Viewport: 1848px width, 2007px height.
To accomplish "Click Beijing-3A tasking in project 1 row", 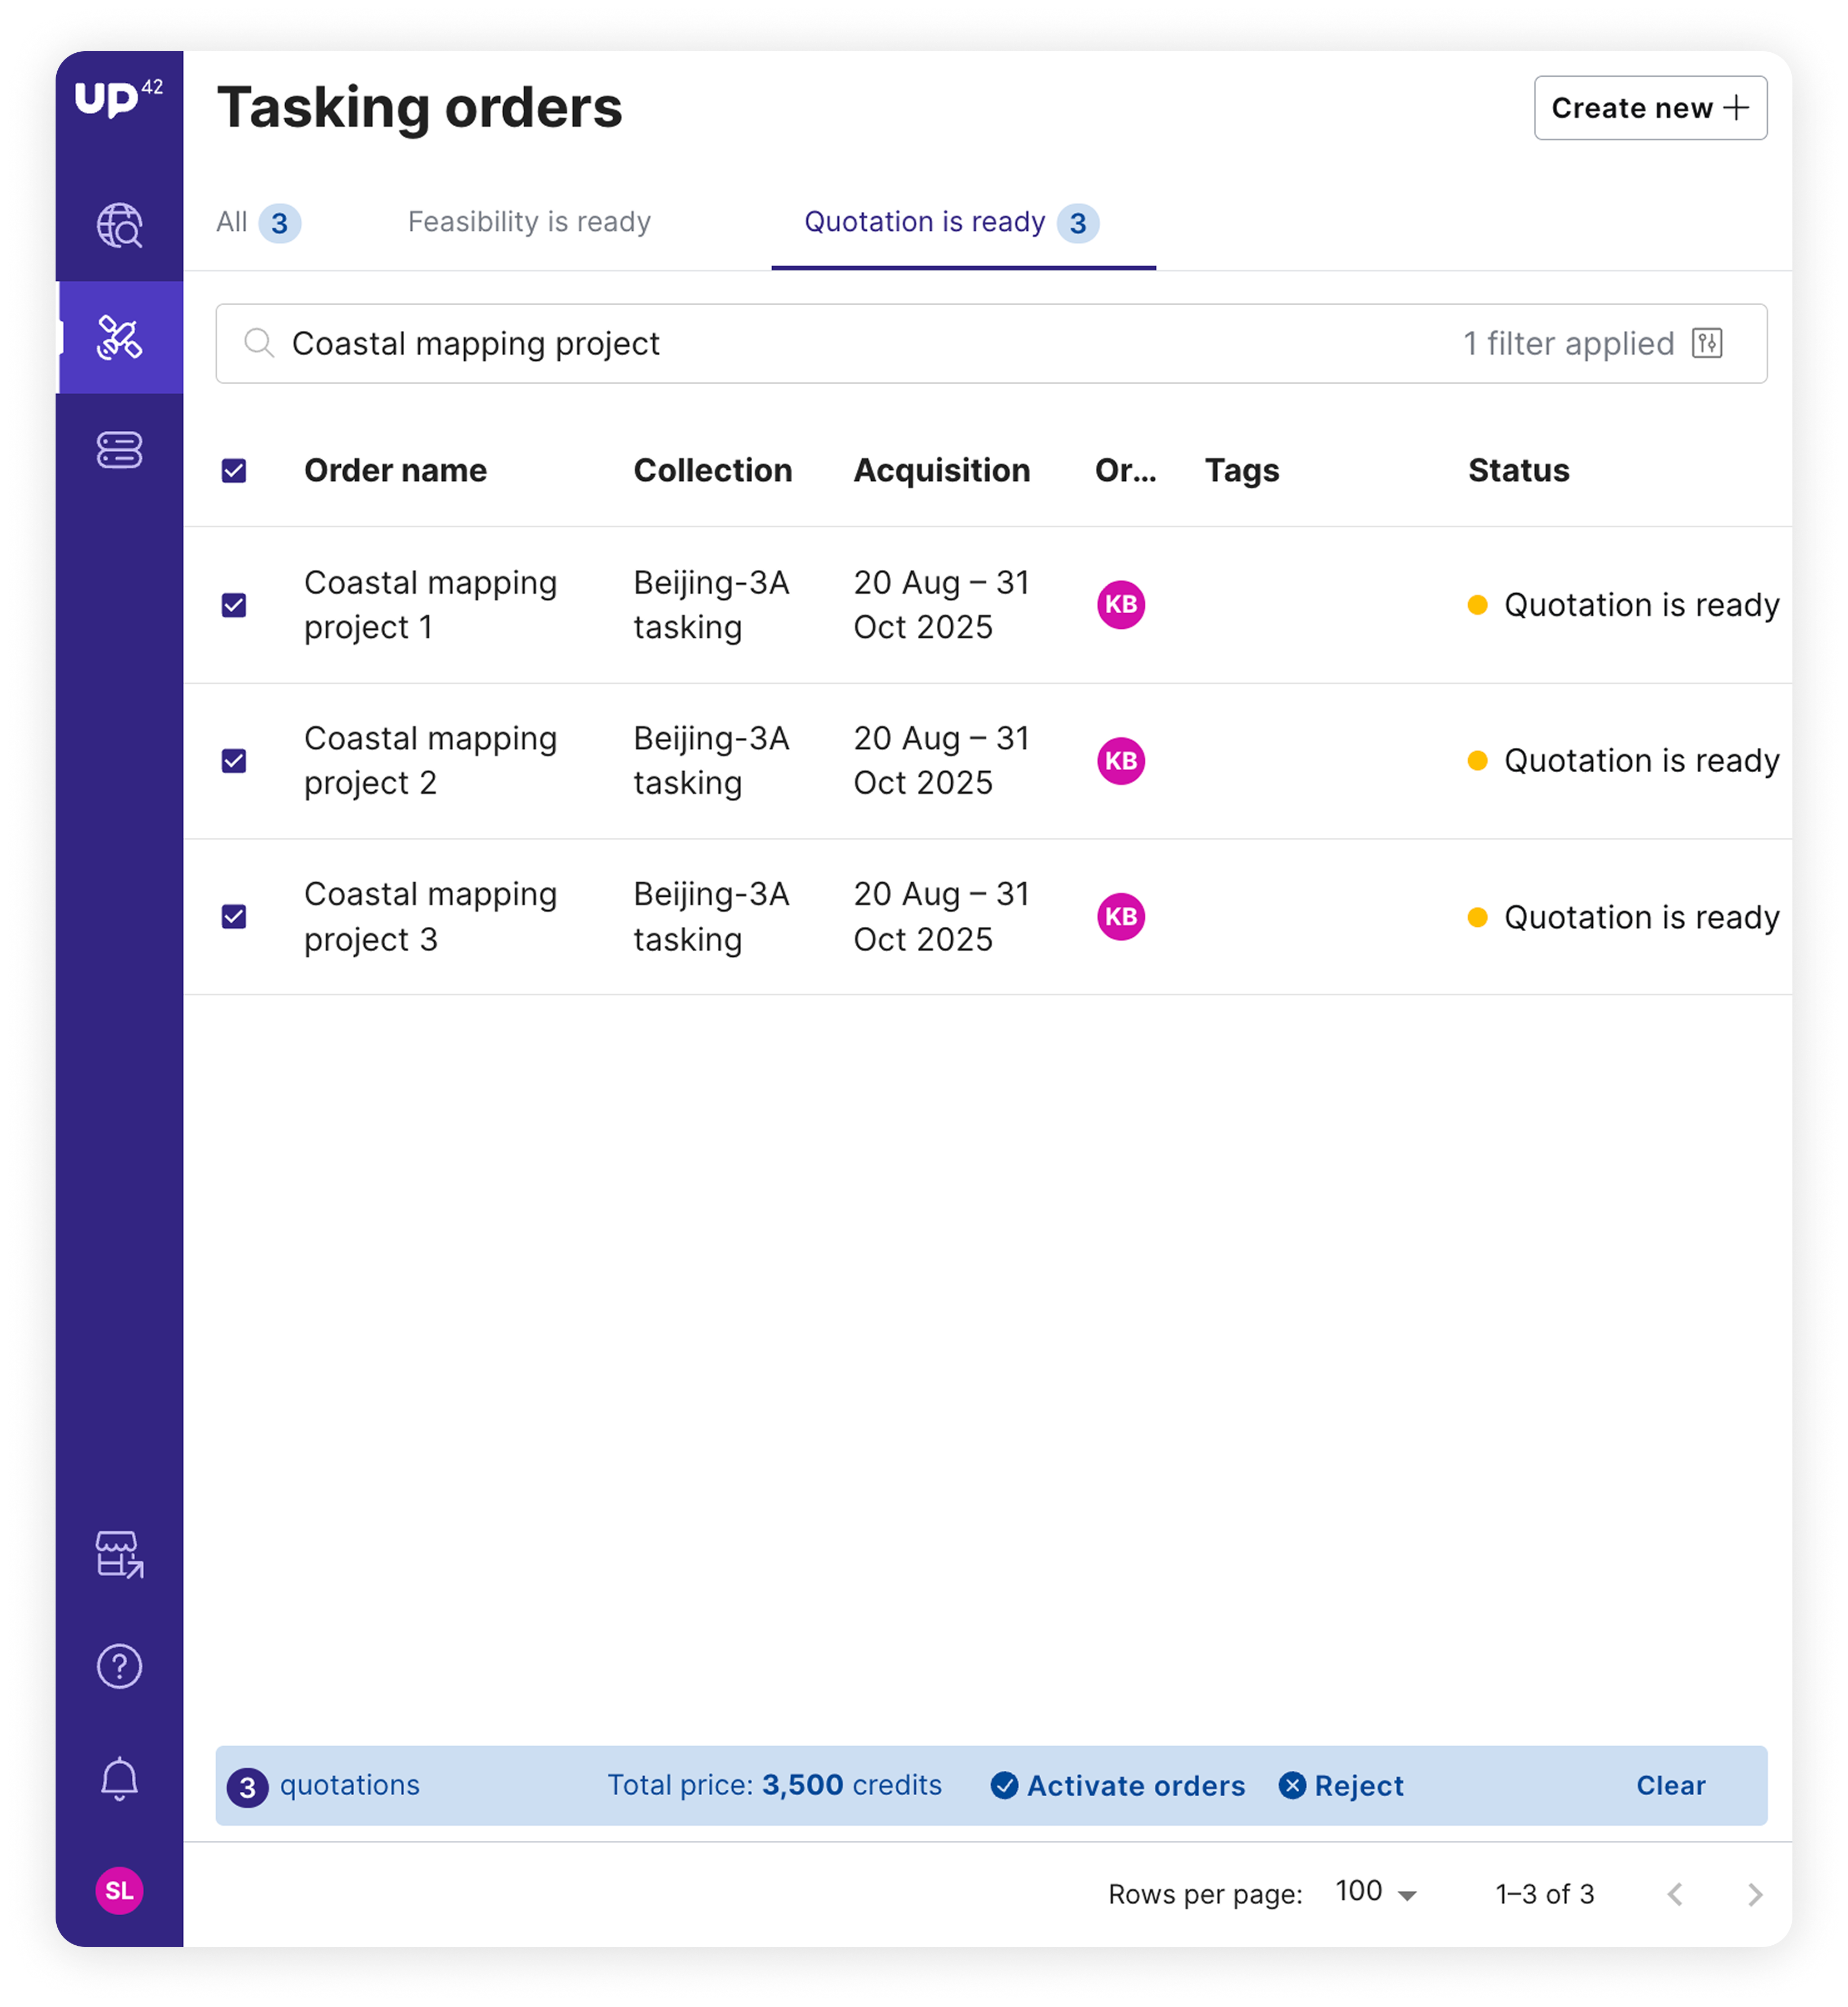I will (711, 604).
